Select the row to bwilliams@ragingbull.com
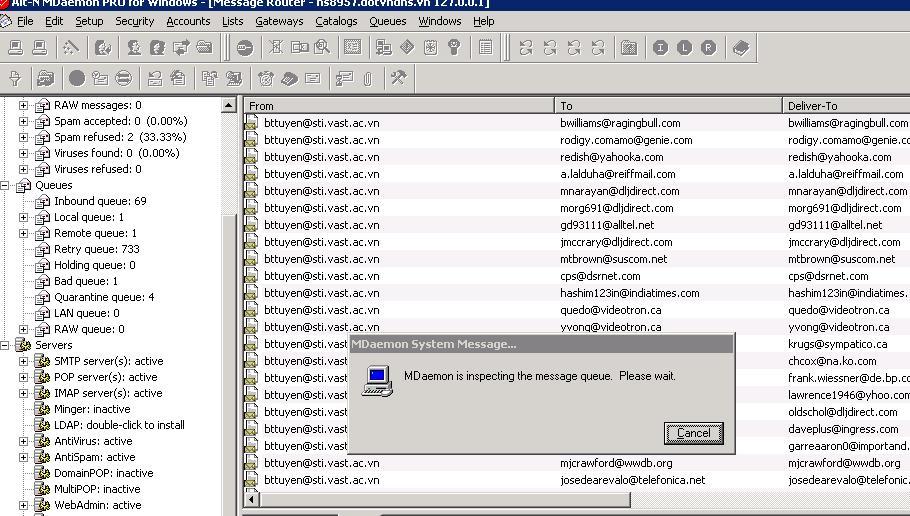The width and height of the screenshot is (910, 516). 577,123
